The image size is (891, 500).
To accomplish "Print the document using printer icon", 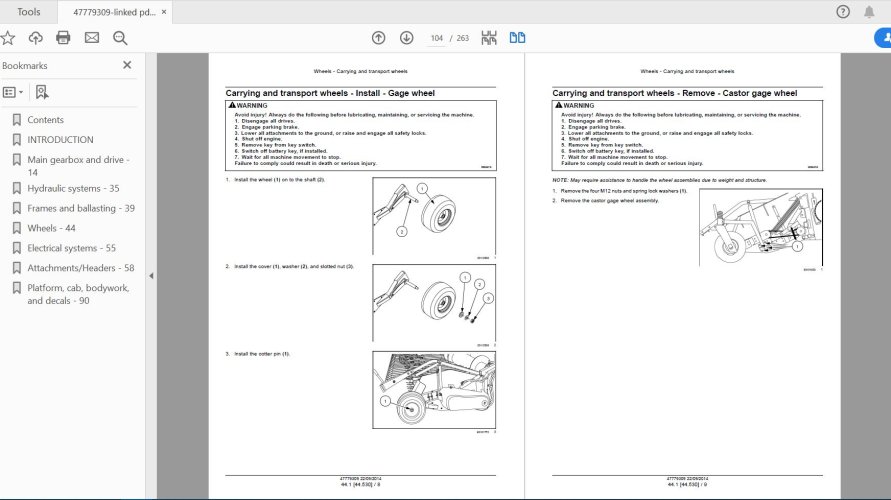I will click(64, 38).
